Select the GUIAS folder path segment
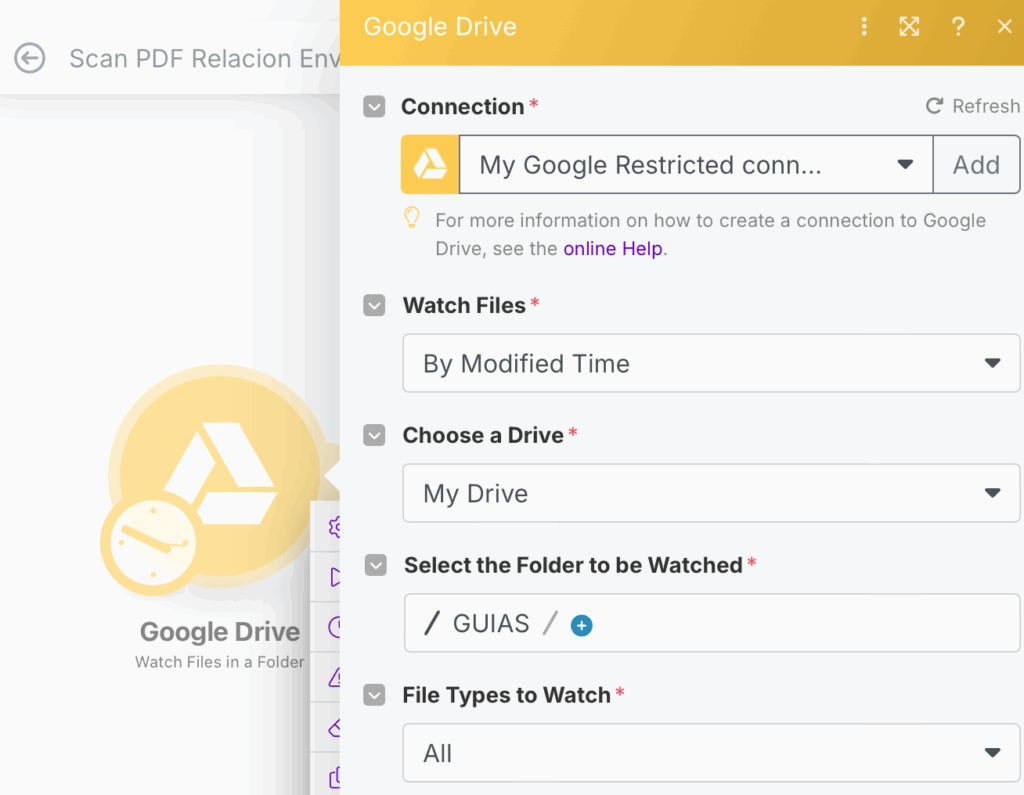This screenshot has width=1024, height=795. [x=490, y=624]
